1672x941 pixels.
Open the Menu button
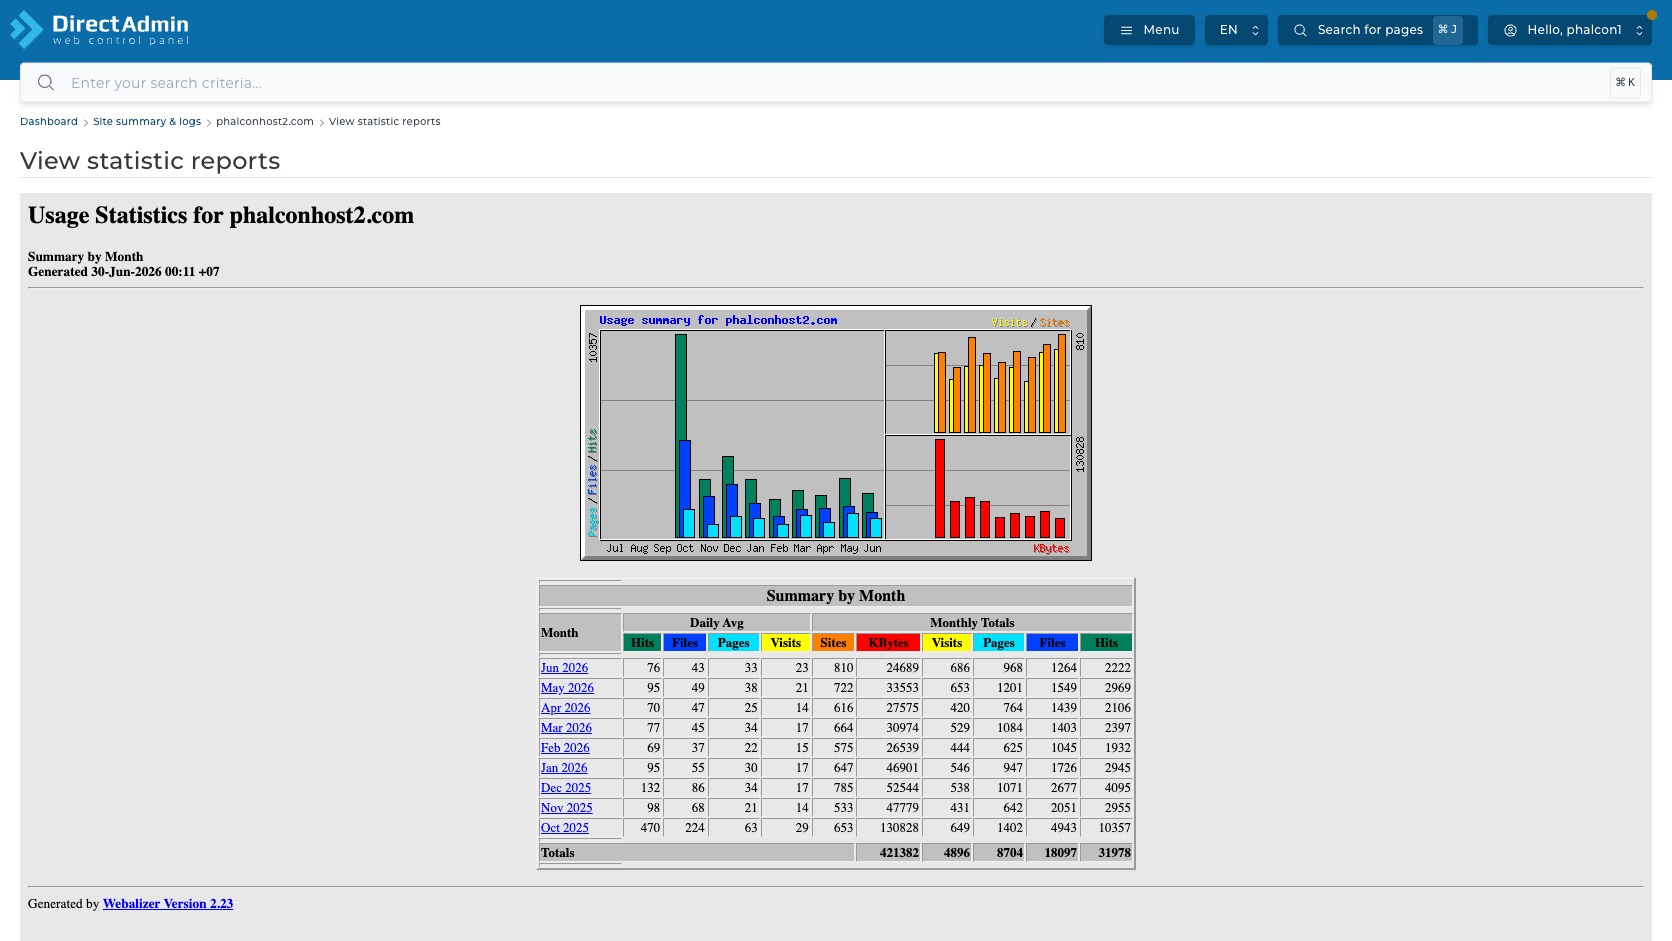point(1149,30)
